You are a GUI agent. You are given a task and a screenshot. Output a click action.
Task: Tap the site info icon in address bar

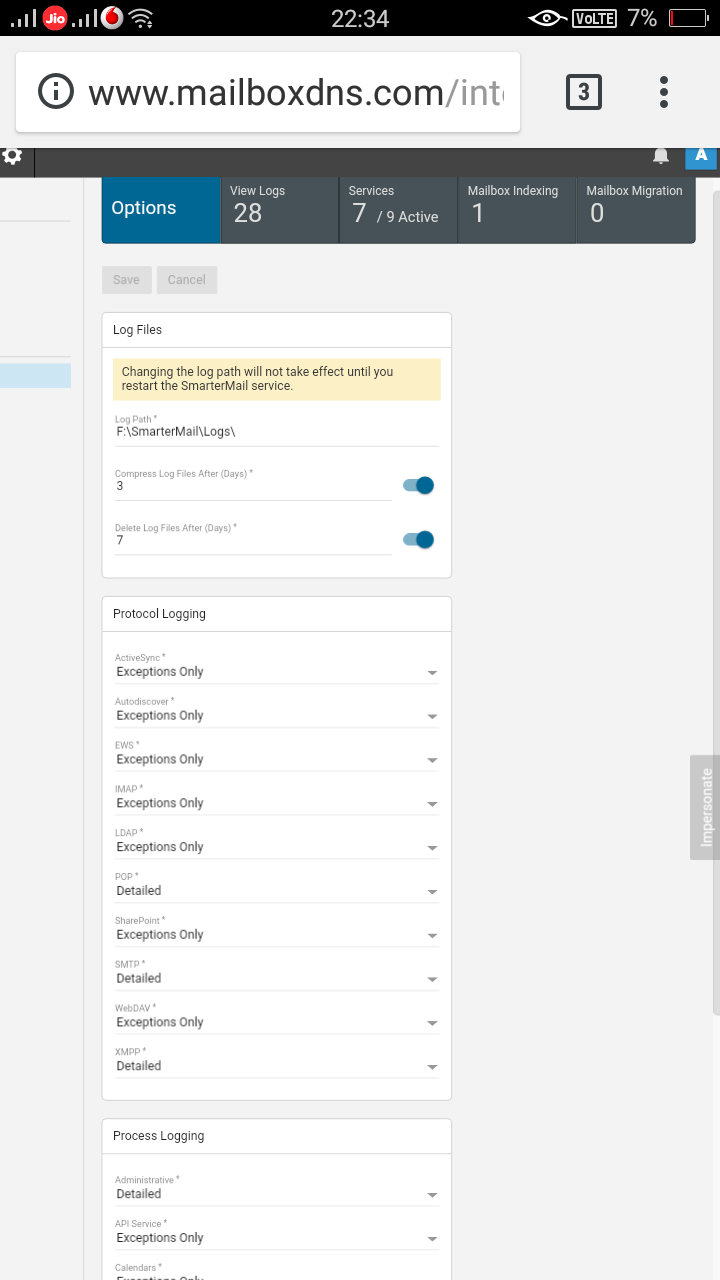tap(56, 93)
